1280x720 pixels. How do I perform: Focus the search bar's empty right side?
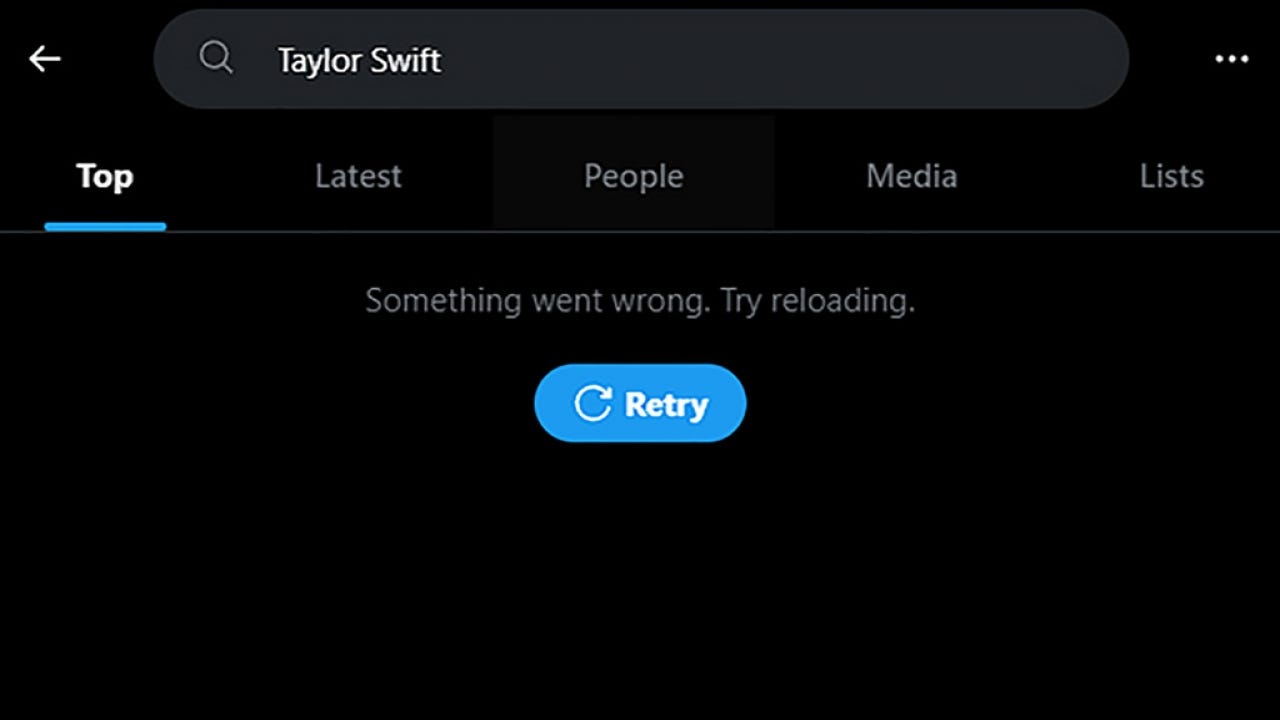pyautogui.click(x=790, y=59)
